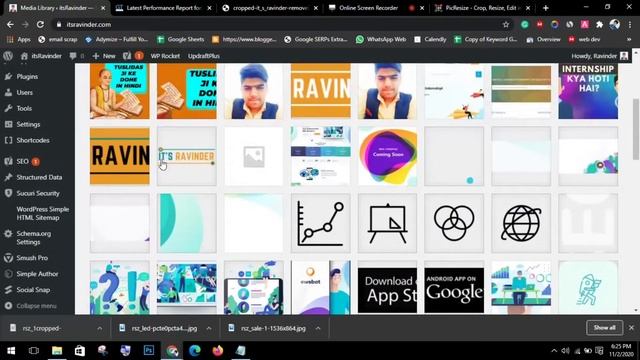Image resolution: width=640 pixels, height=360 pixels.
Task: Open Sucuri Security in sidebar
Action: click(38, 193)
